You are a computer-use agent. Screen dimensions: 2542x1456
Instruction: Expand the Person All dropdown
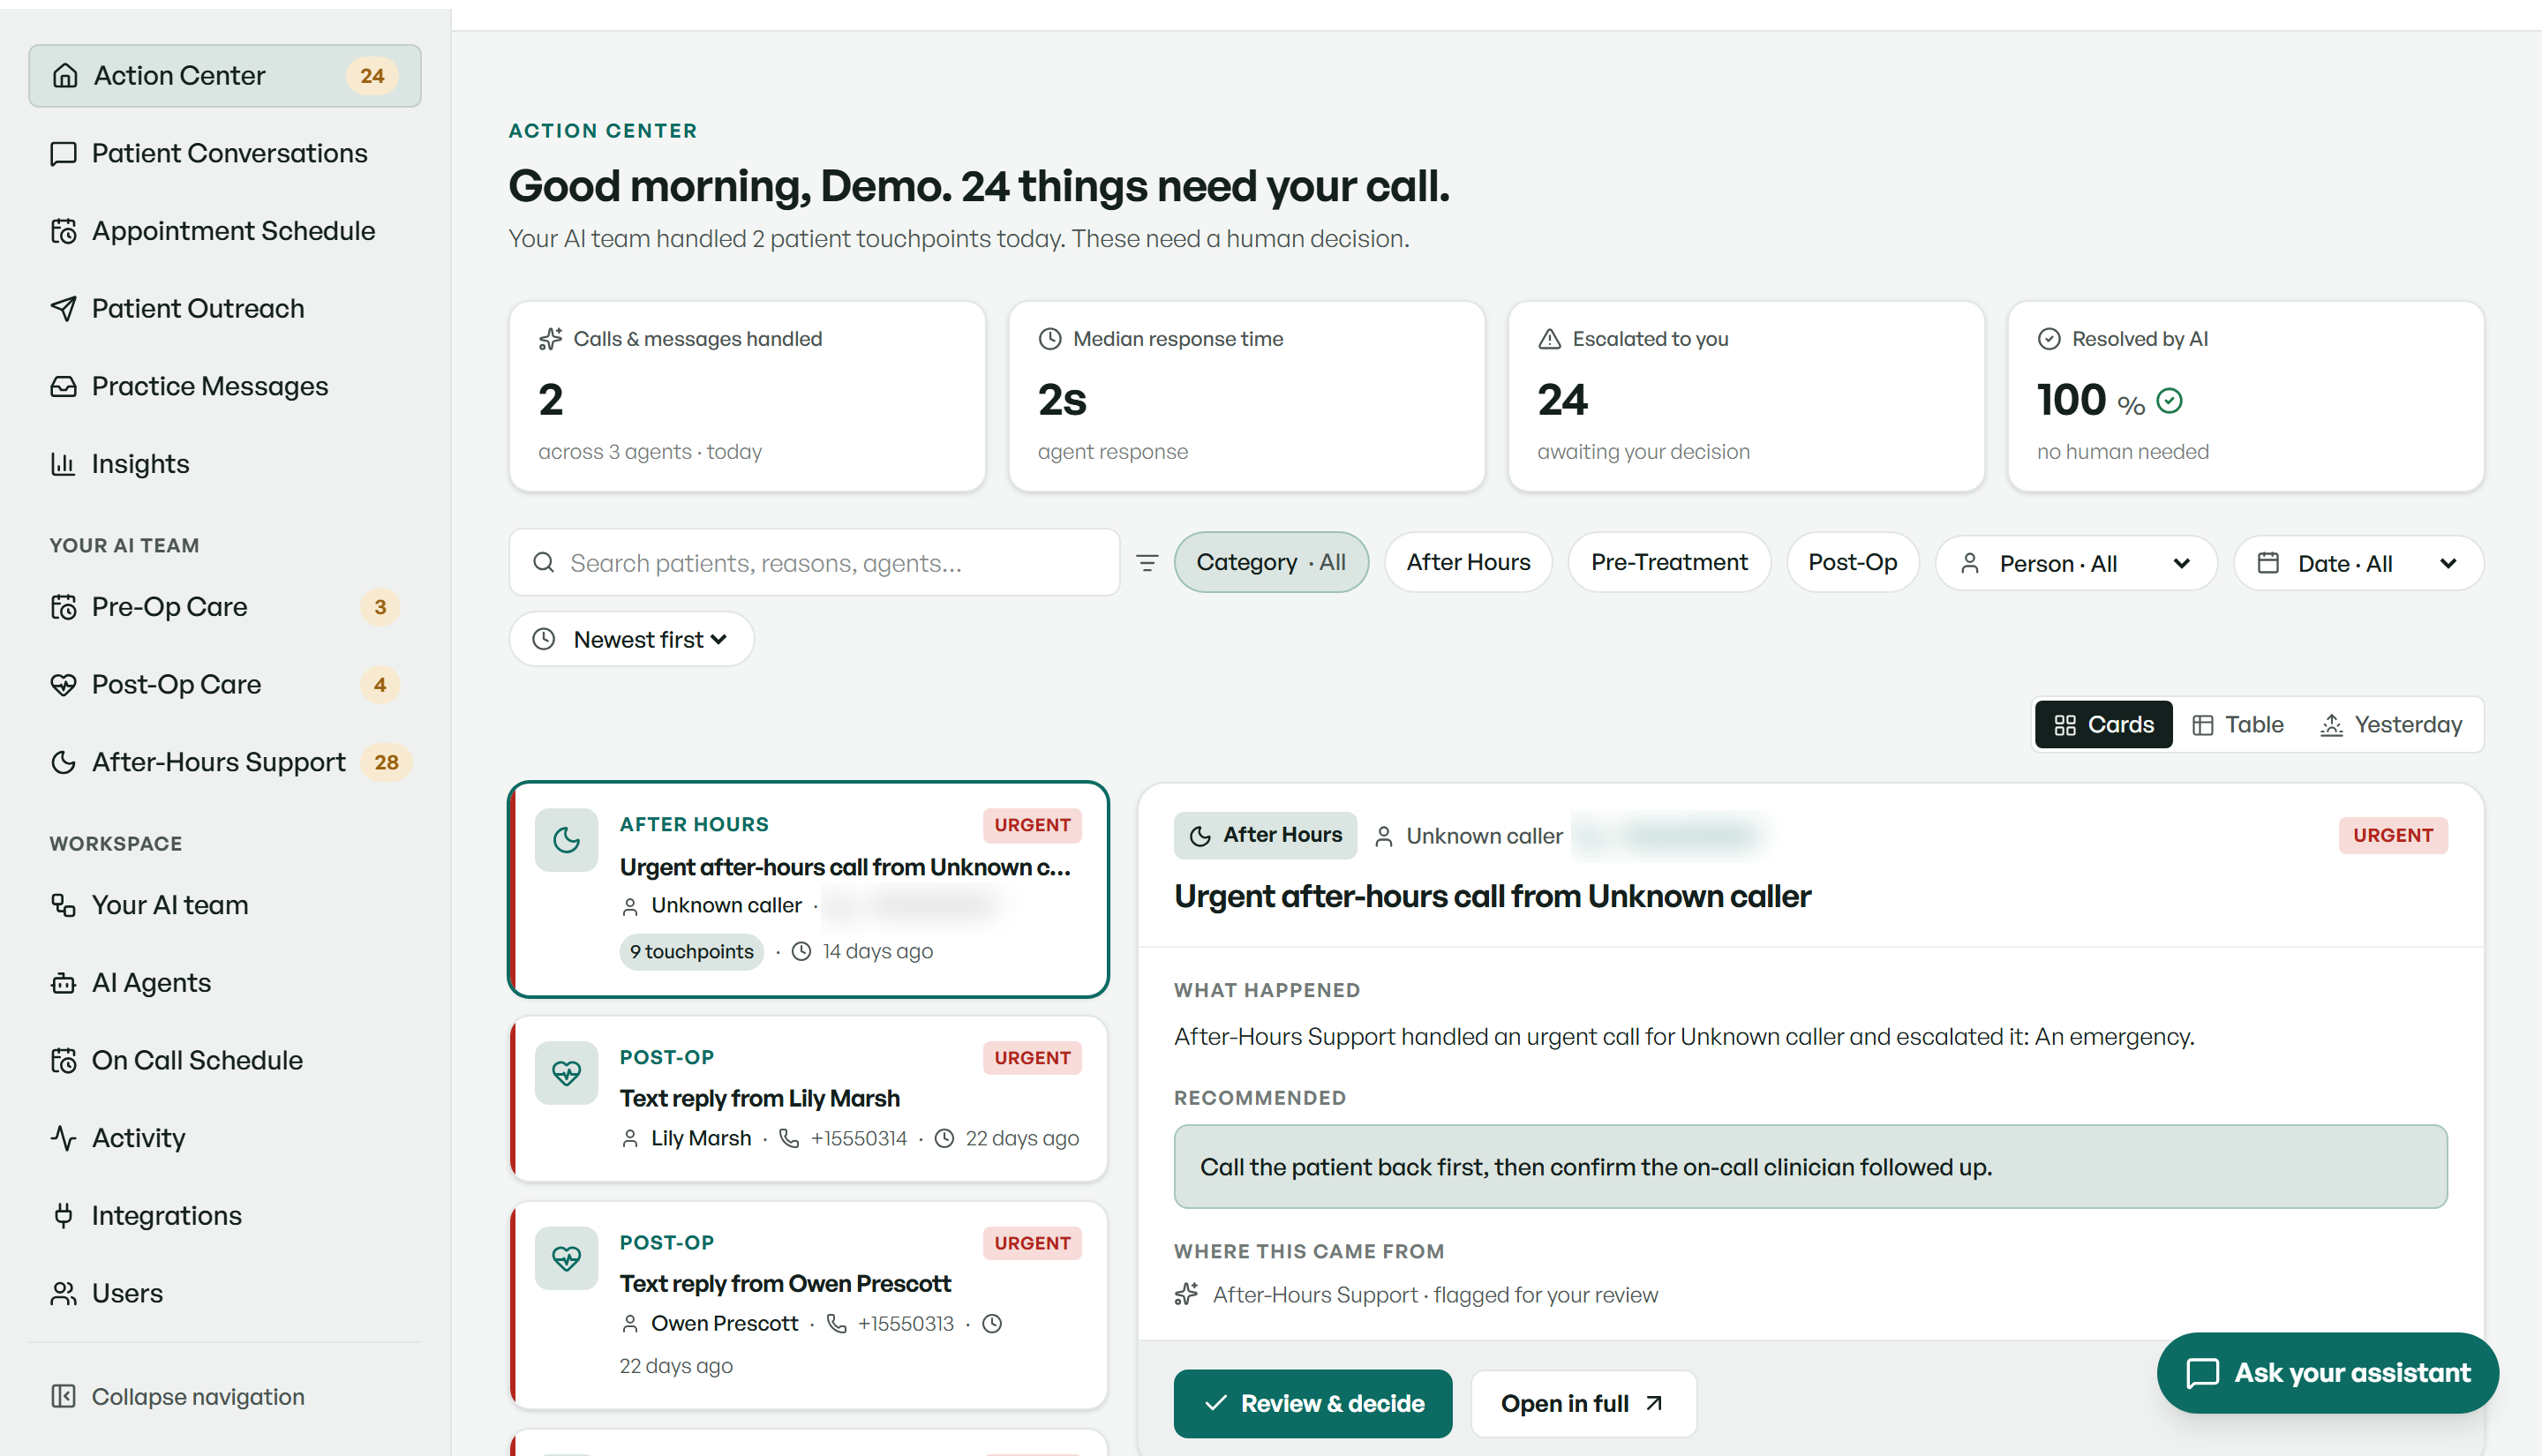2076,564
